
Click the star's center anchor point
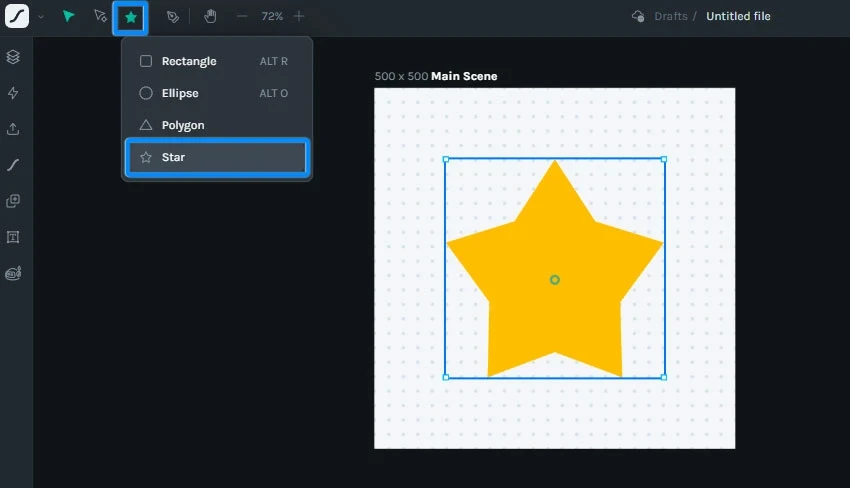[555, 280]
